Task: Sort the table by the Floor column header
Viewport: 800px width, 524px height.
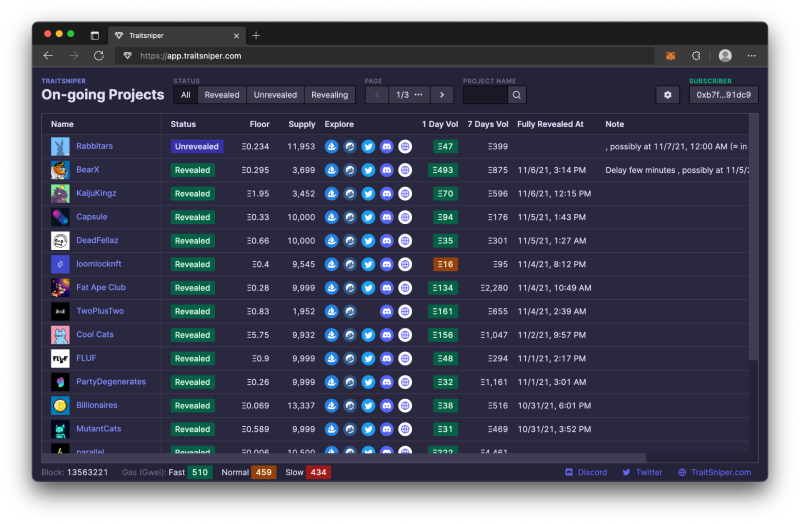Action: click(259, 124)
